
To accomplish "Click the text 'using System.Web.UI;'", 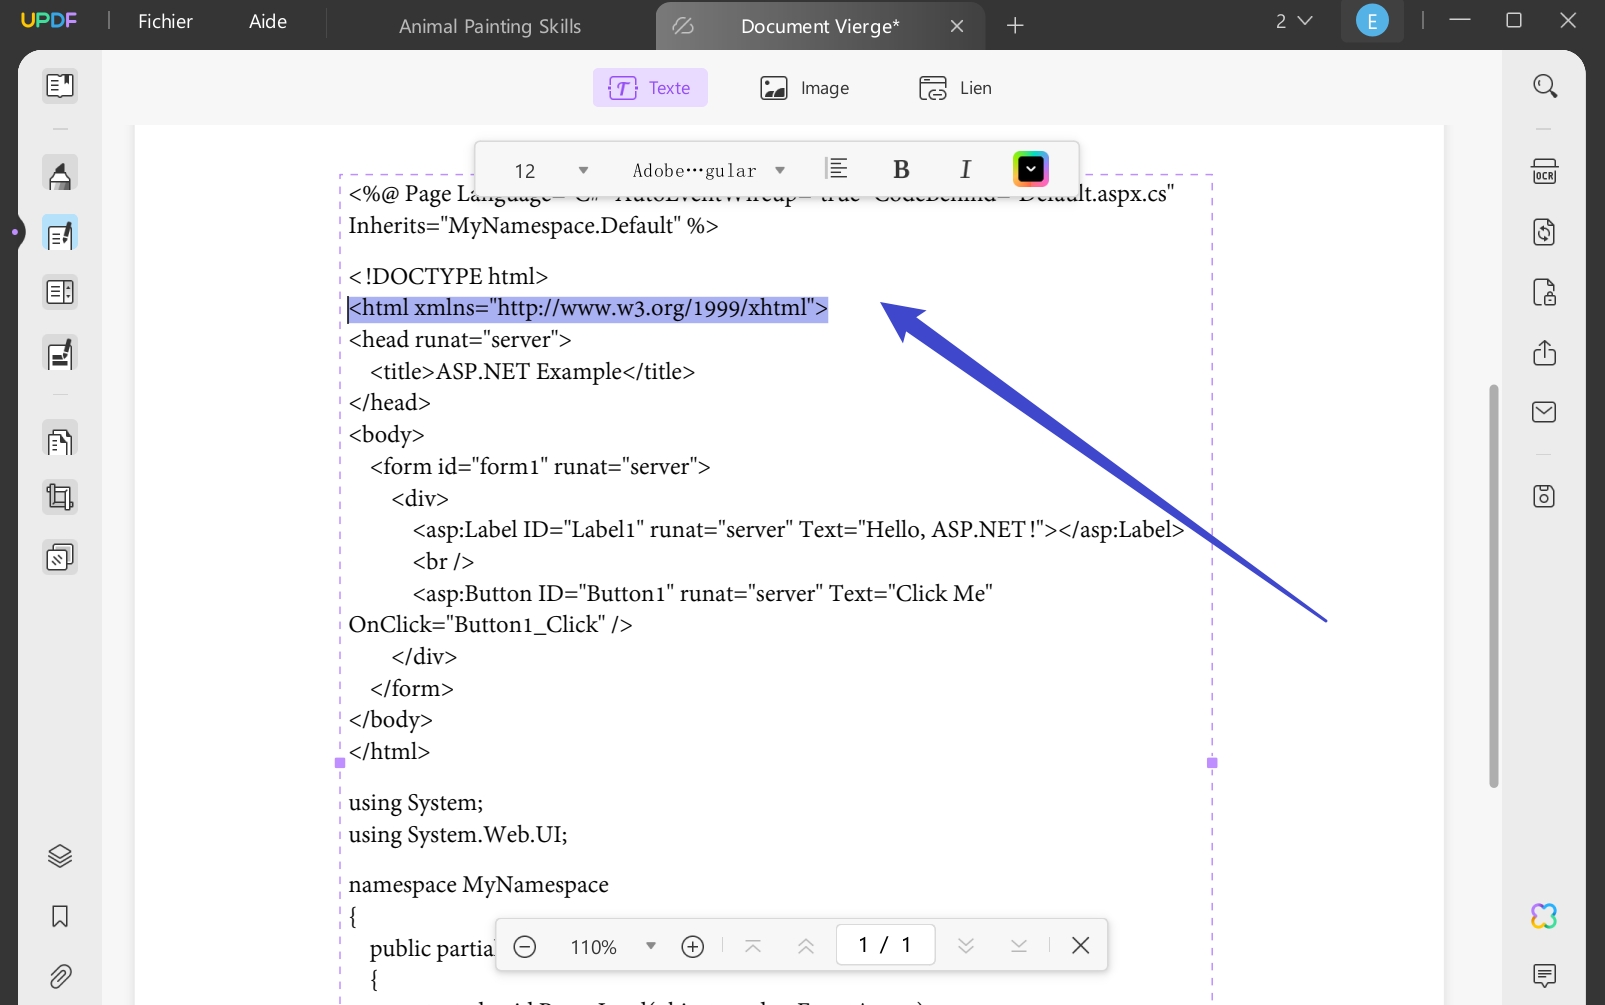I will tap(458, 834).
